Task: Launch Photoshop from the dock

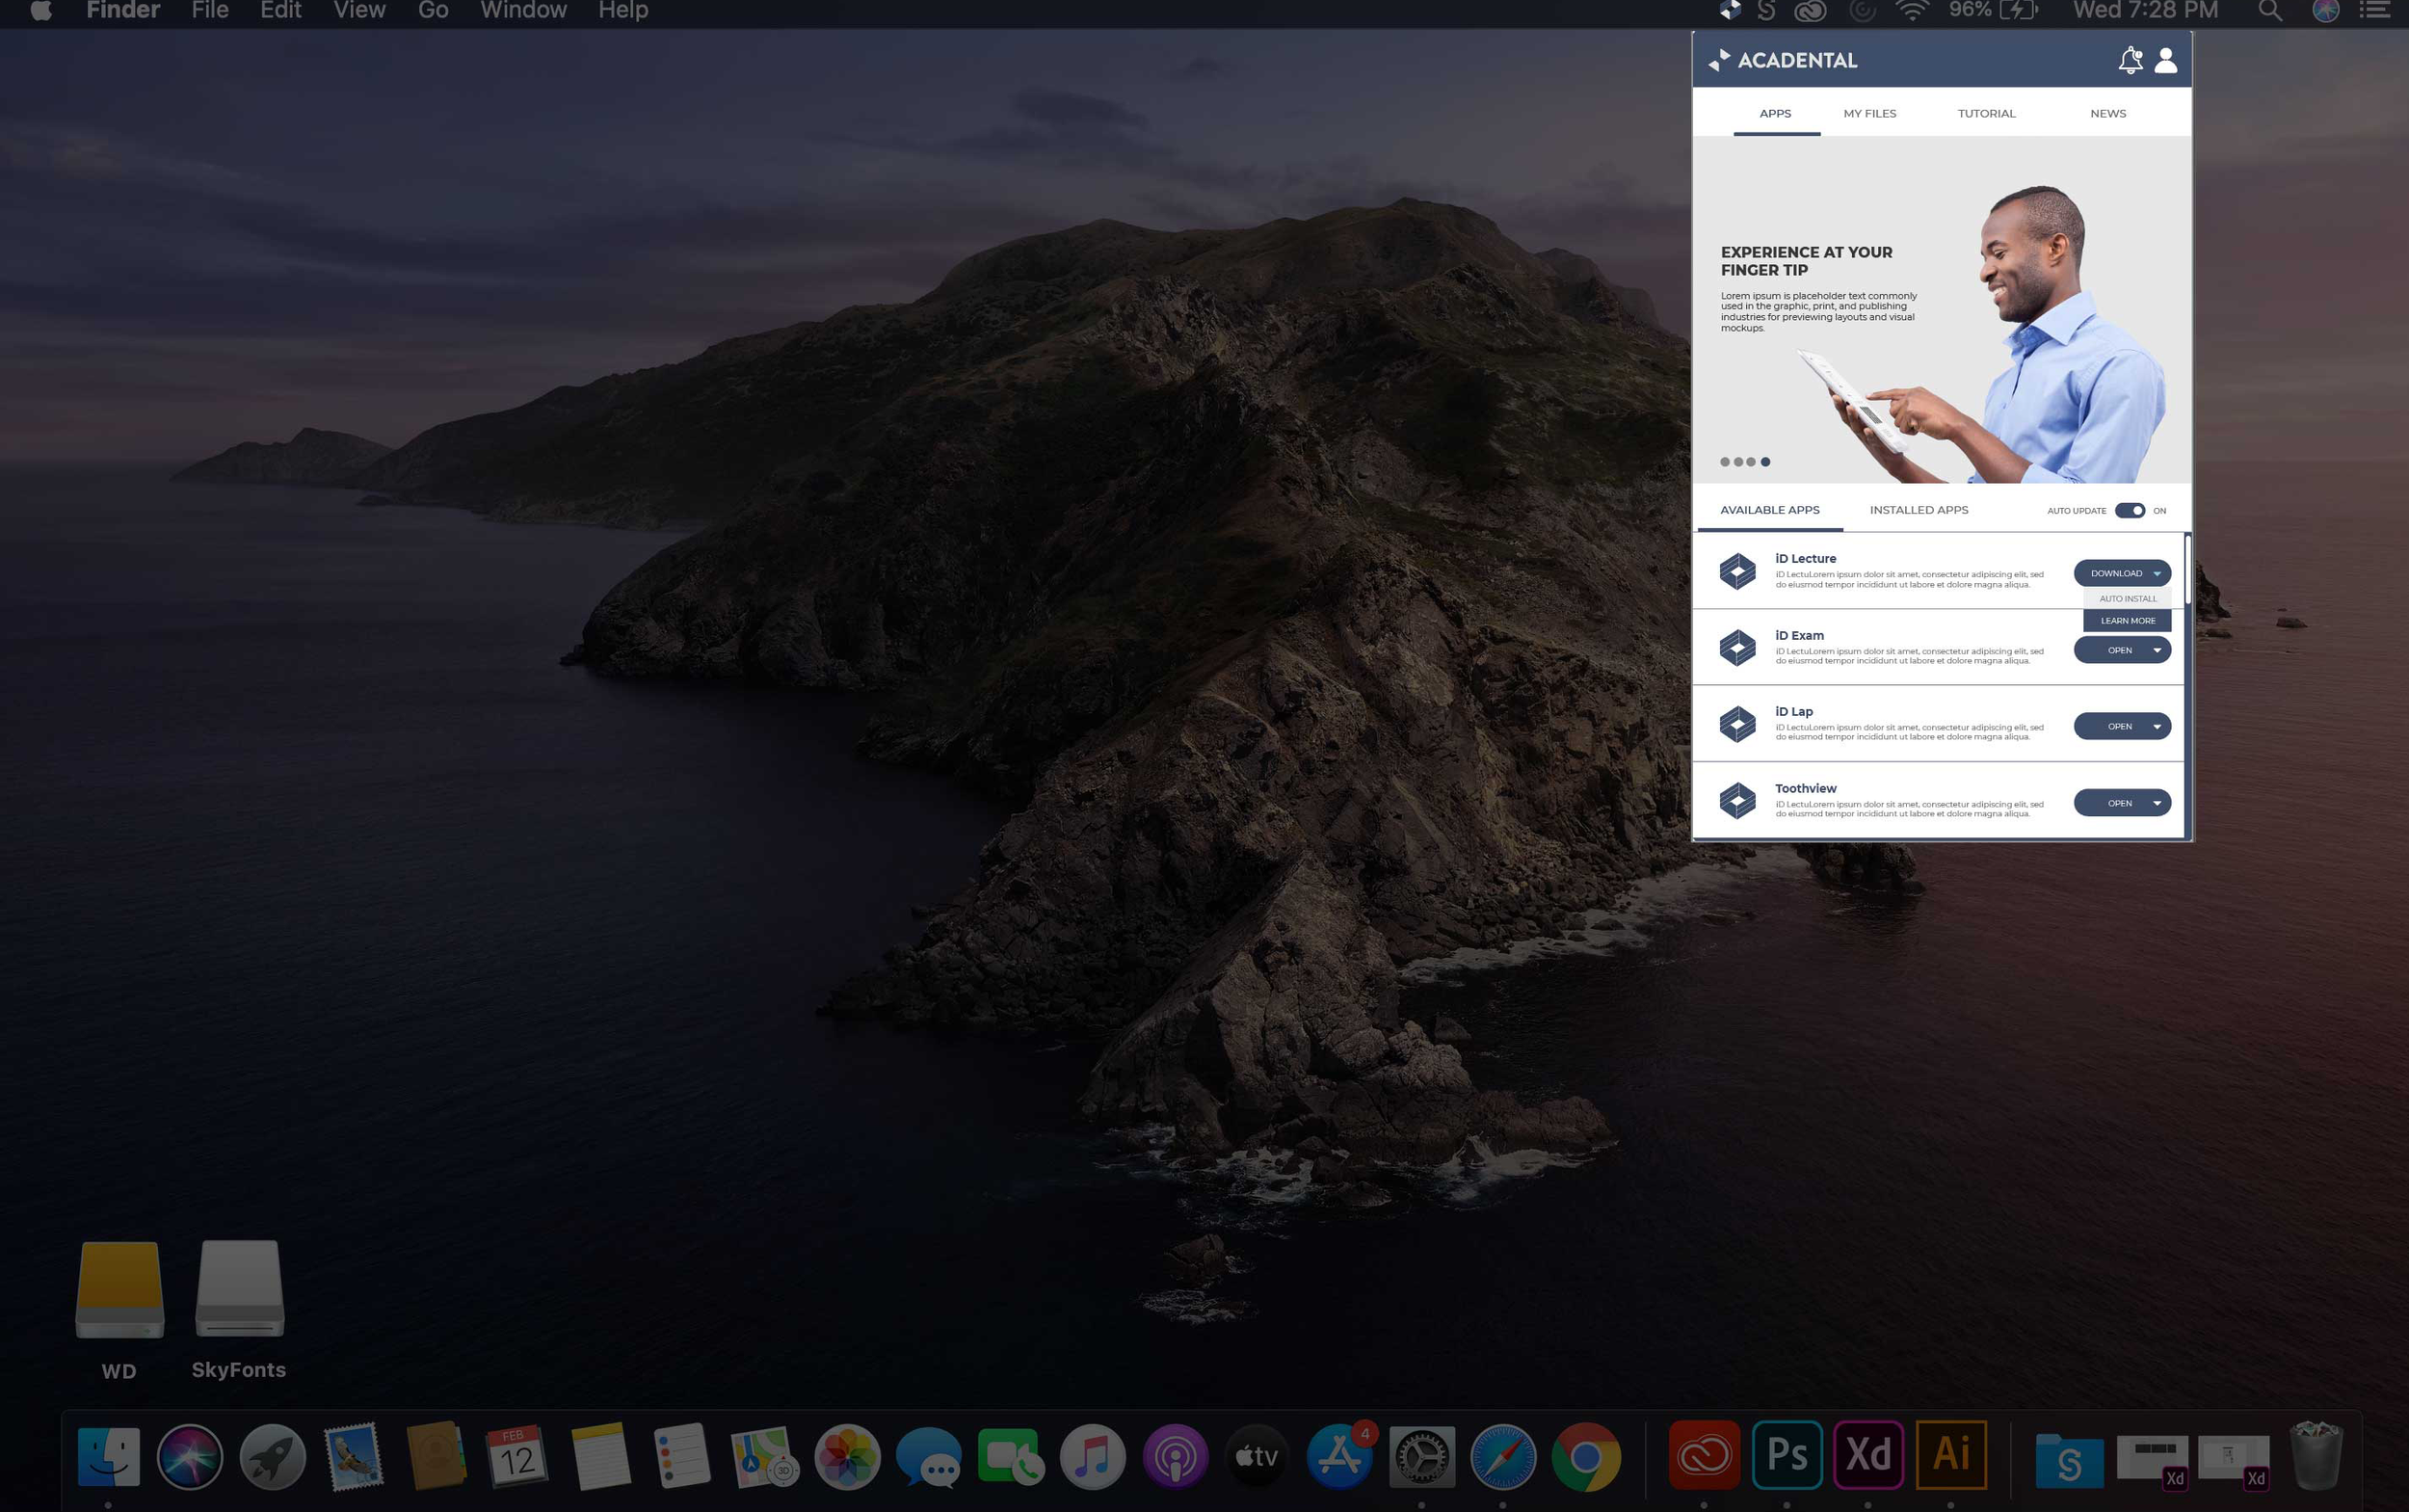Action: coord(1787,1454)
